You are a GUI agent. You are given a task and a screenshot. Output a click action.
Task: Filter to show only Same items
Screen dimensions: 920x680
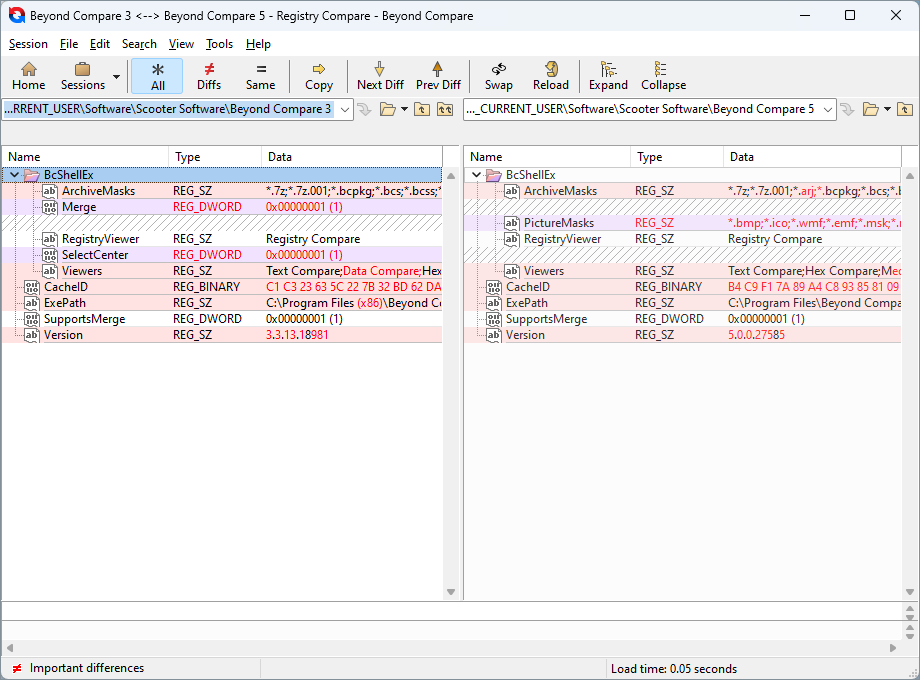(x=260, y=75)
